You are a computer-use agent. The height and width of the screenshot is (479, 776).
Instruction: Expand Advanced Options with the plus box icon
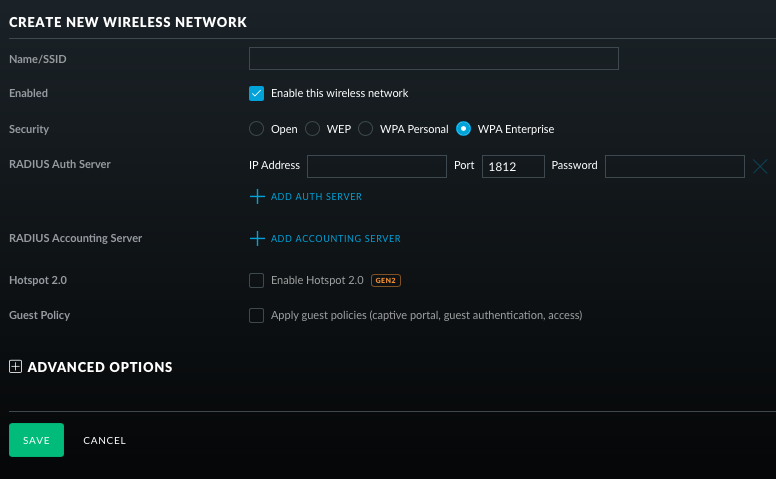tap(15, 367)
